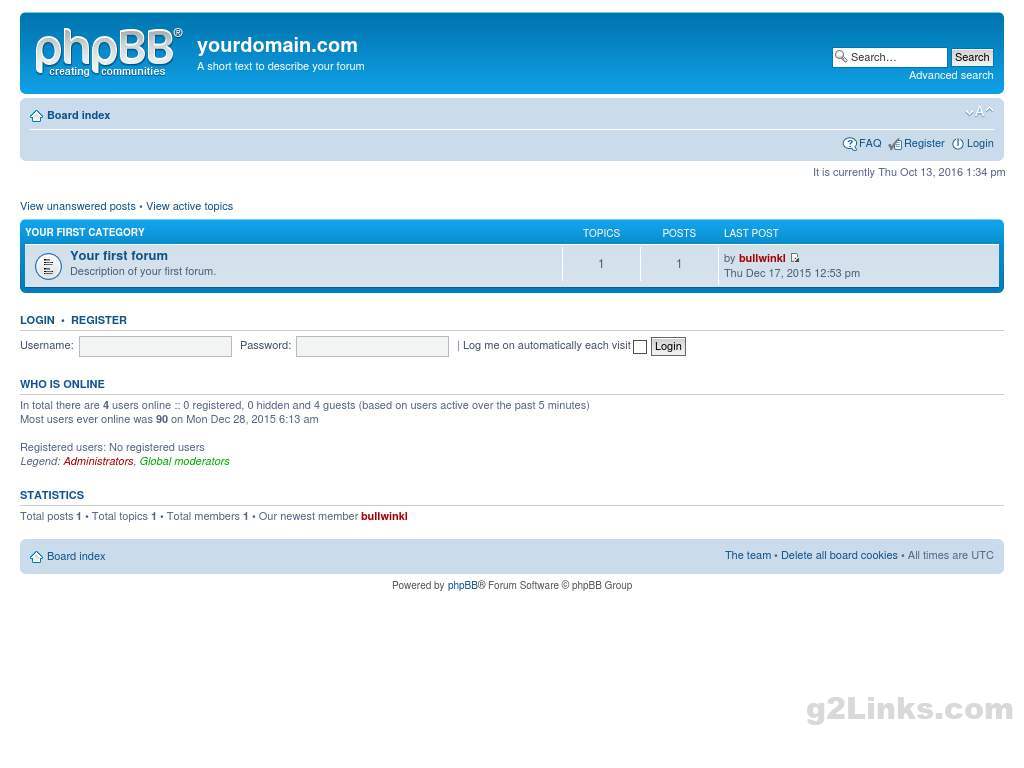Open Your first forum
Image resolution: width=1024 pixels, height=768 pixels.
[x=119, y=255]
